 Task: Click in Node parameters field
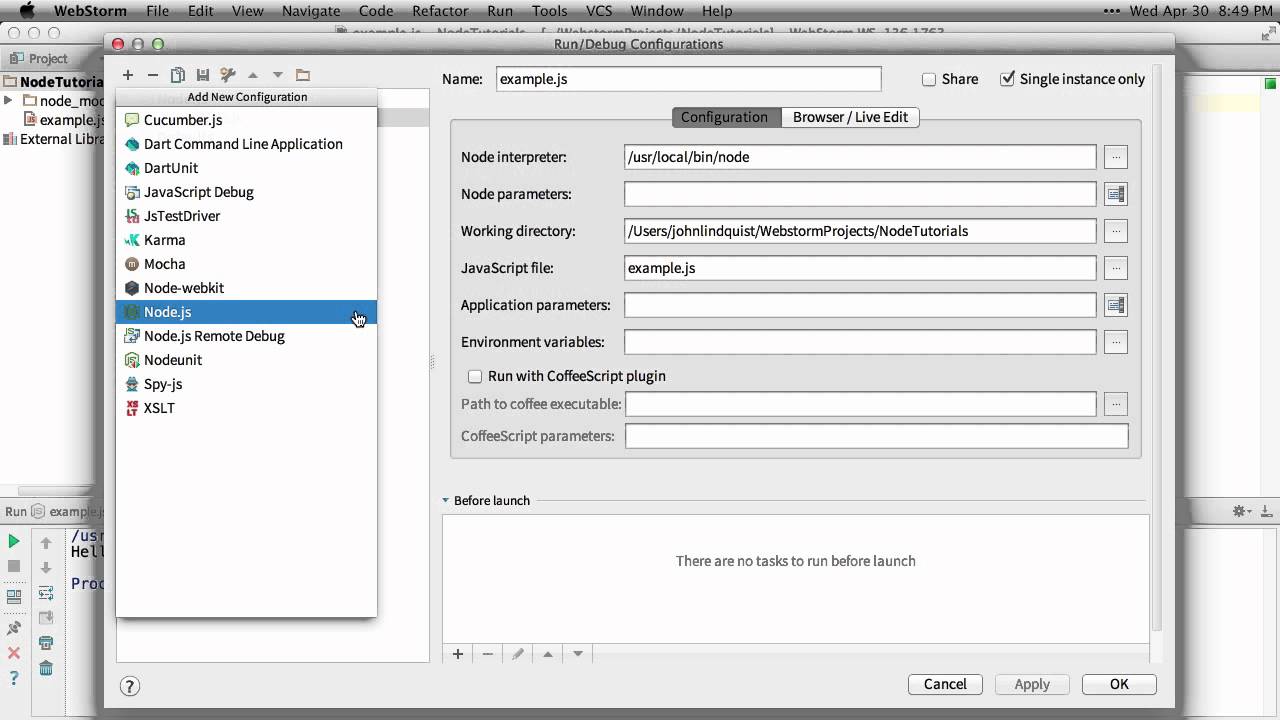(860, 194)
